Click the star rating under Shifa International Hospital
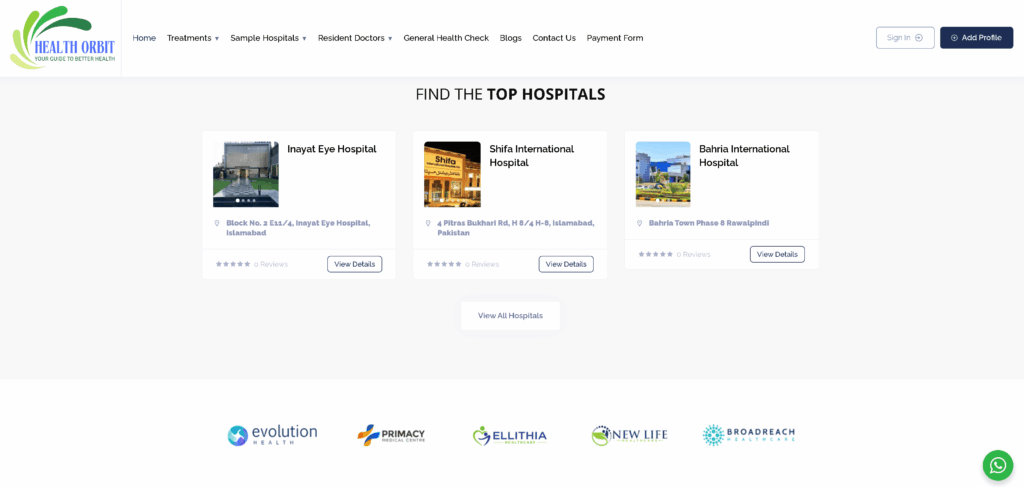The width and height of the screenshot is (1024, 487). 444,264
